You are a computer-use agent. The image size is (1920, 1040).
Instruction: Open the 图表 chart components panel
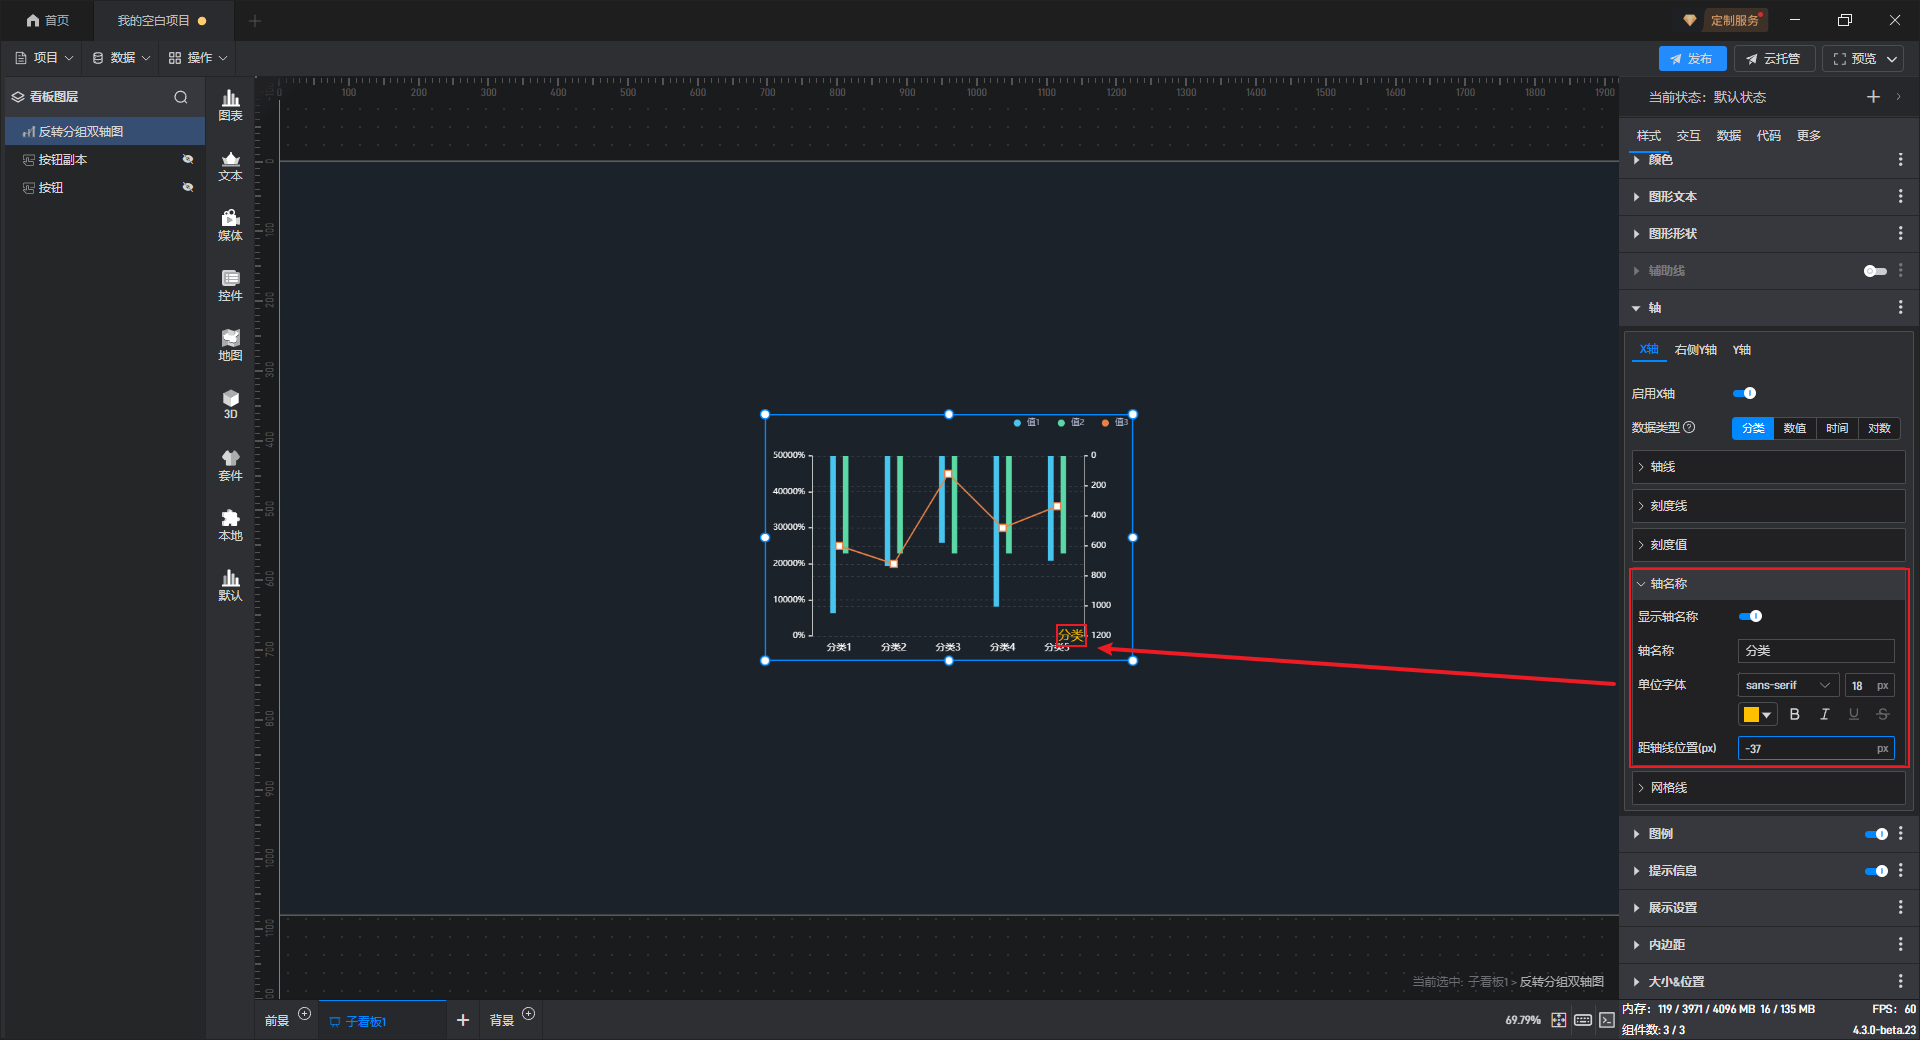(x=230, y=105)
